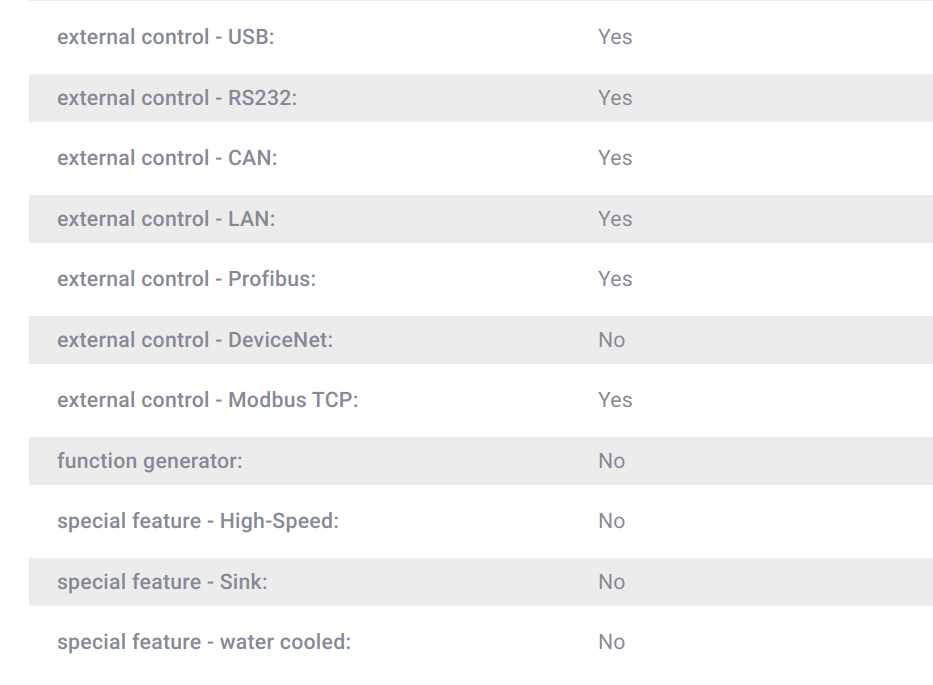Click the 'function generator:' label
The width and height of the screenshot is (933, 685).
coord(150,461)
